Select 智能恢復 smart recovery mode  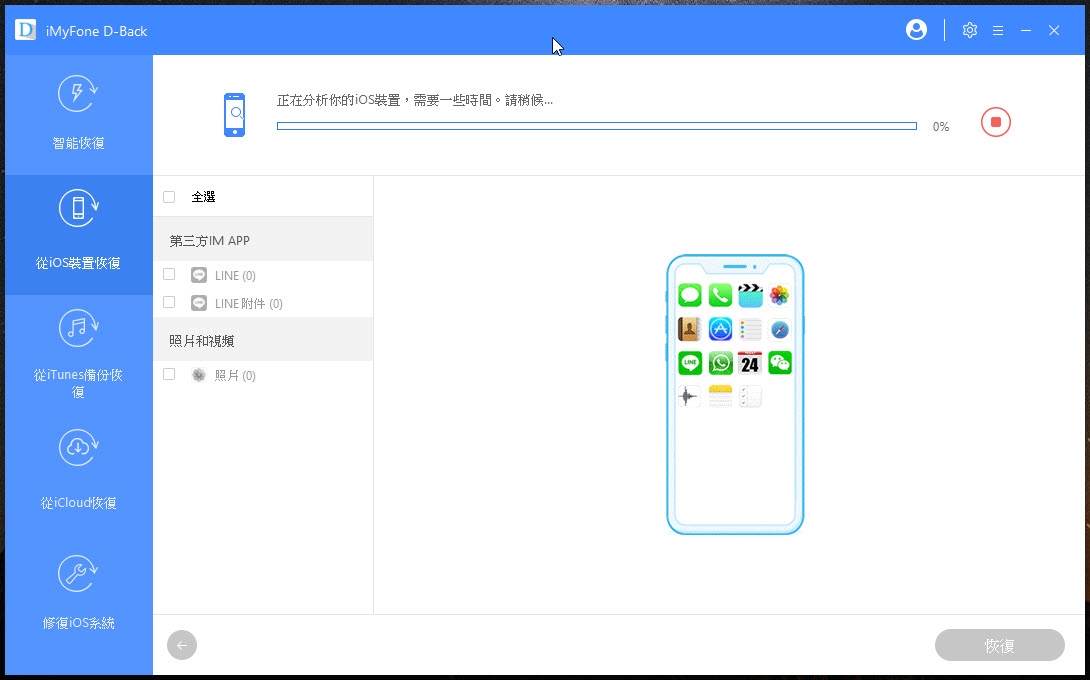[79, 115]
